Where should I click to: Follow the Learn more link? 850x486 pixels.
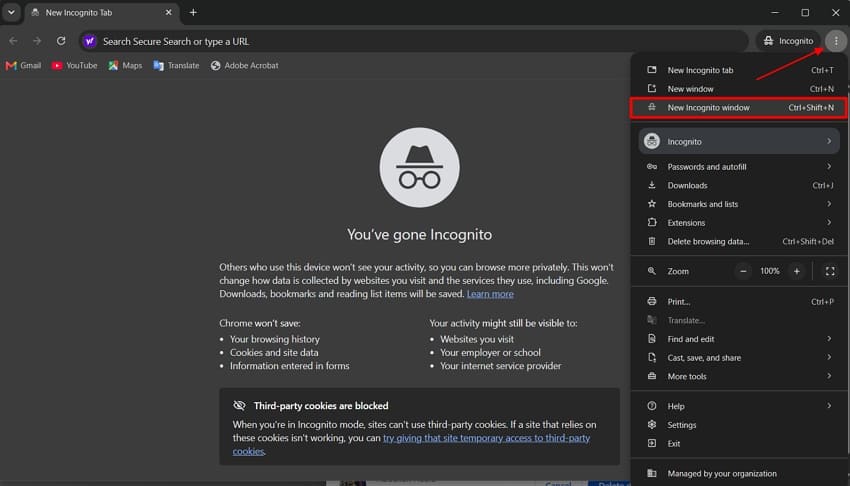coord(490,294)
